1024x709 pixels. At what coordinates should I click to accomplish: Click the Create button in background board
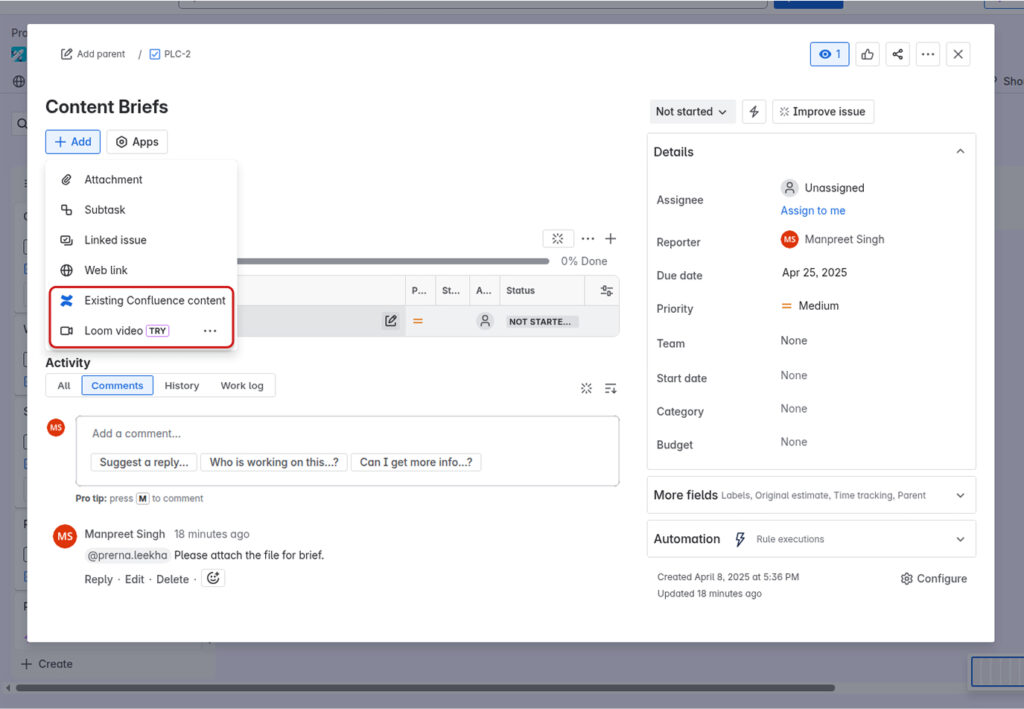click(x=46, y=664)
